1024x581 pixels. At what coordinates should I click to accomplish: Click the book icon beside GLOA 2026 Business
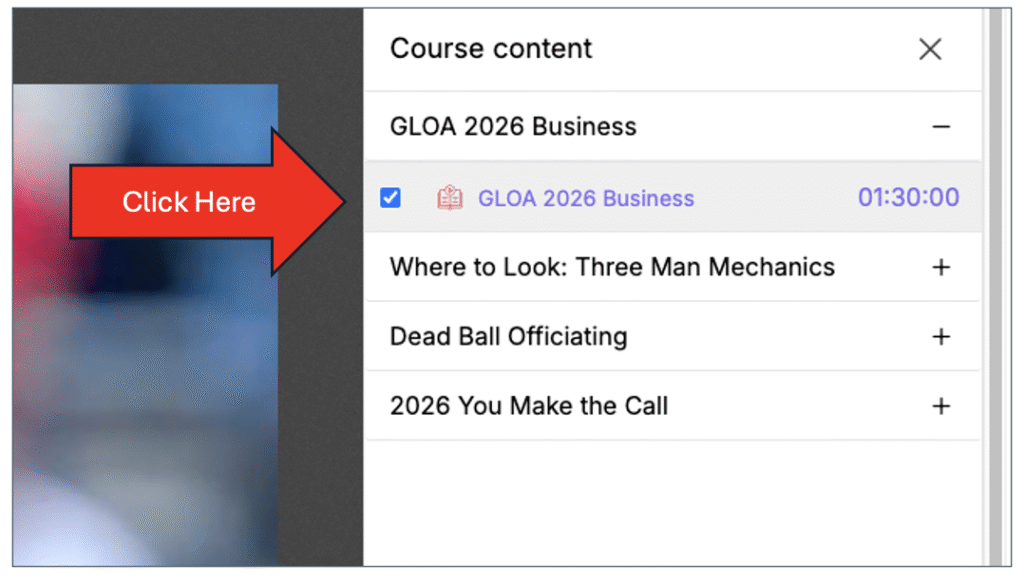[x=450, y=198]
